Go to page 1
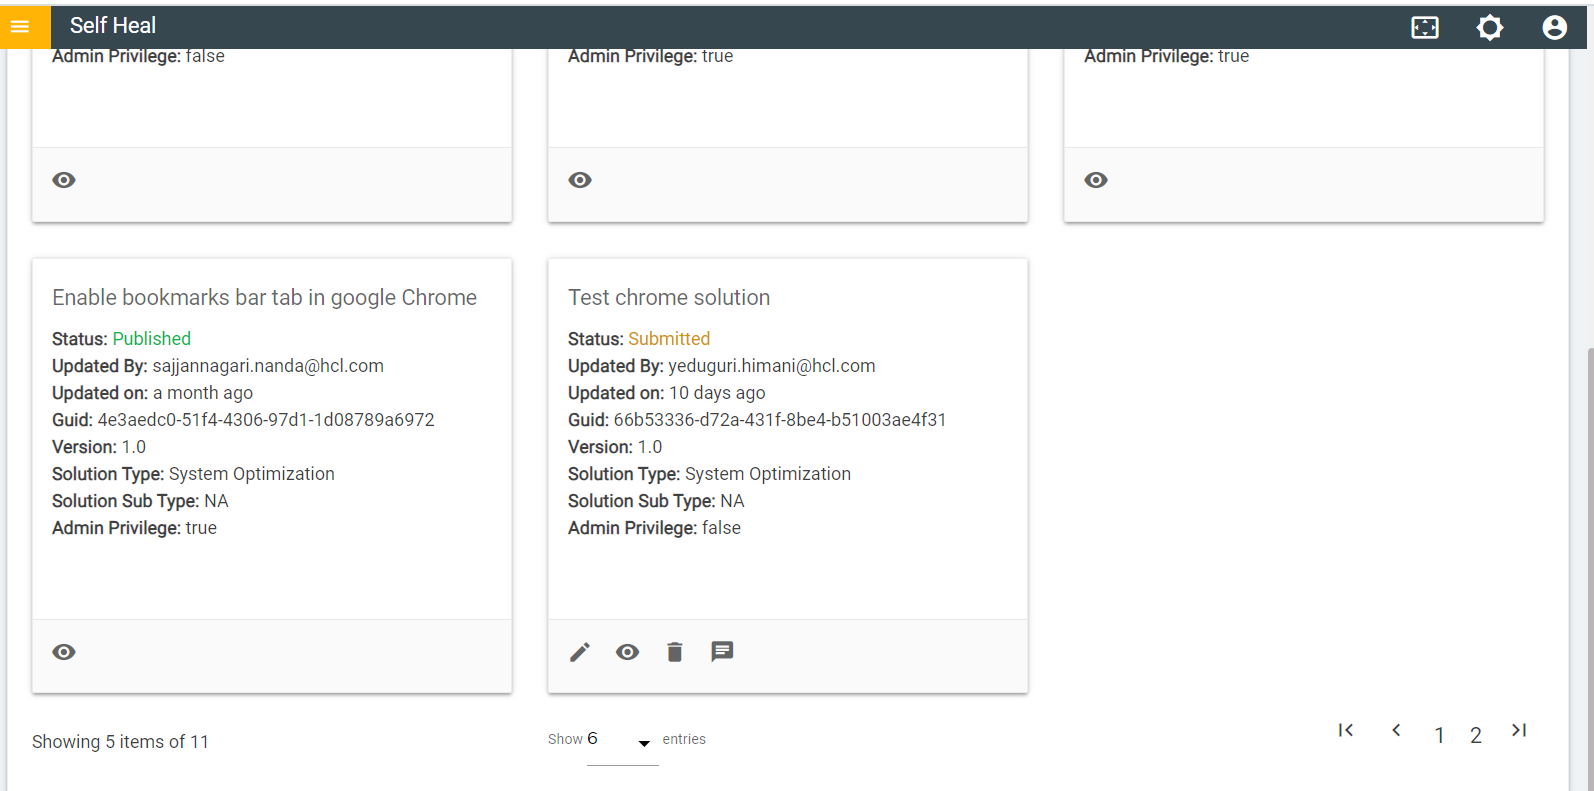The height and width of the screenshot is (791, 1594). point(1439,735)
